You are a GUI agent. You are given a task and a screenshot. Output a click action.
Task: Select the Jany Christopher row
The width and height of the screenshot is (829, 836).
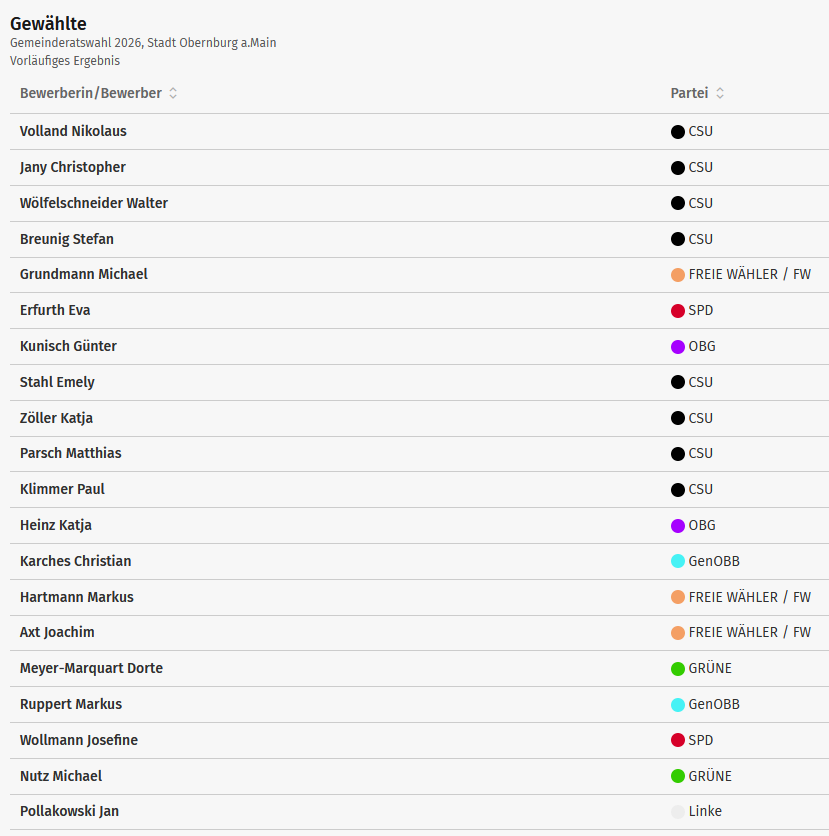pyautogui.click(x=73, y=167)
